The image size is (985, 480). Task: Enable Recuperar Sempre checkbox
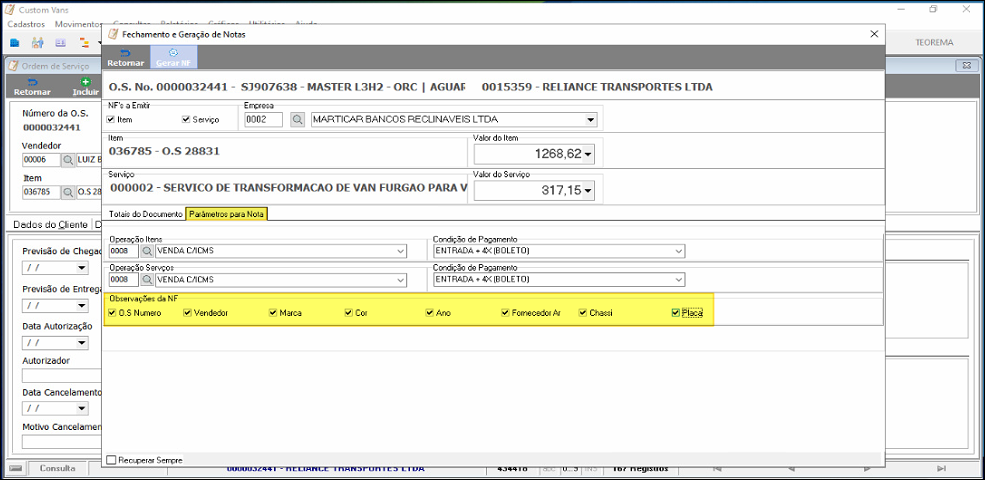coord(111,460)
